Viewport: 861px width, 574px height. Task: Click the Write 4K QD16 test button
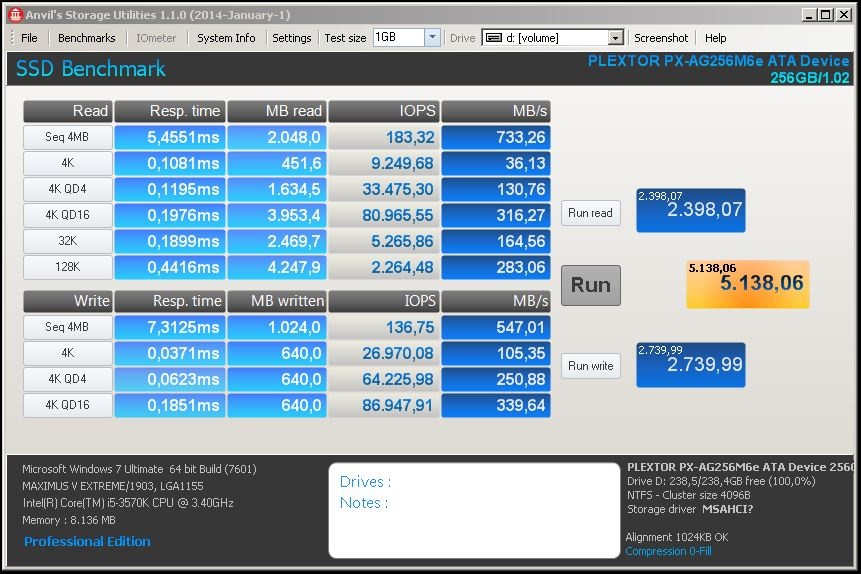pos(68,405)
